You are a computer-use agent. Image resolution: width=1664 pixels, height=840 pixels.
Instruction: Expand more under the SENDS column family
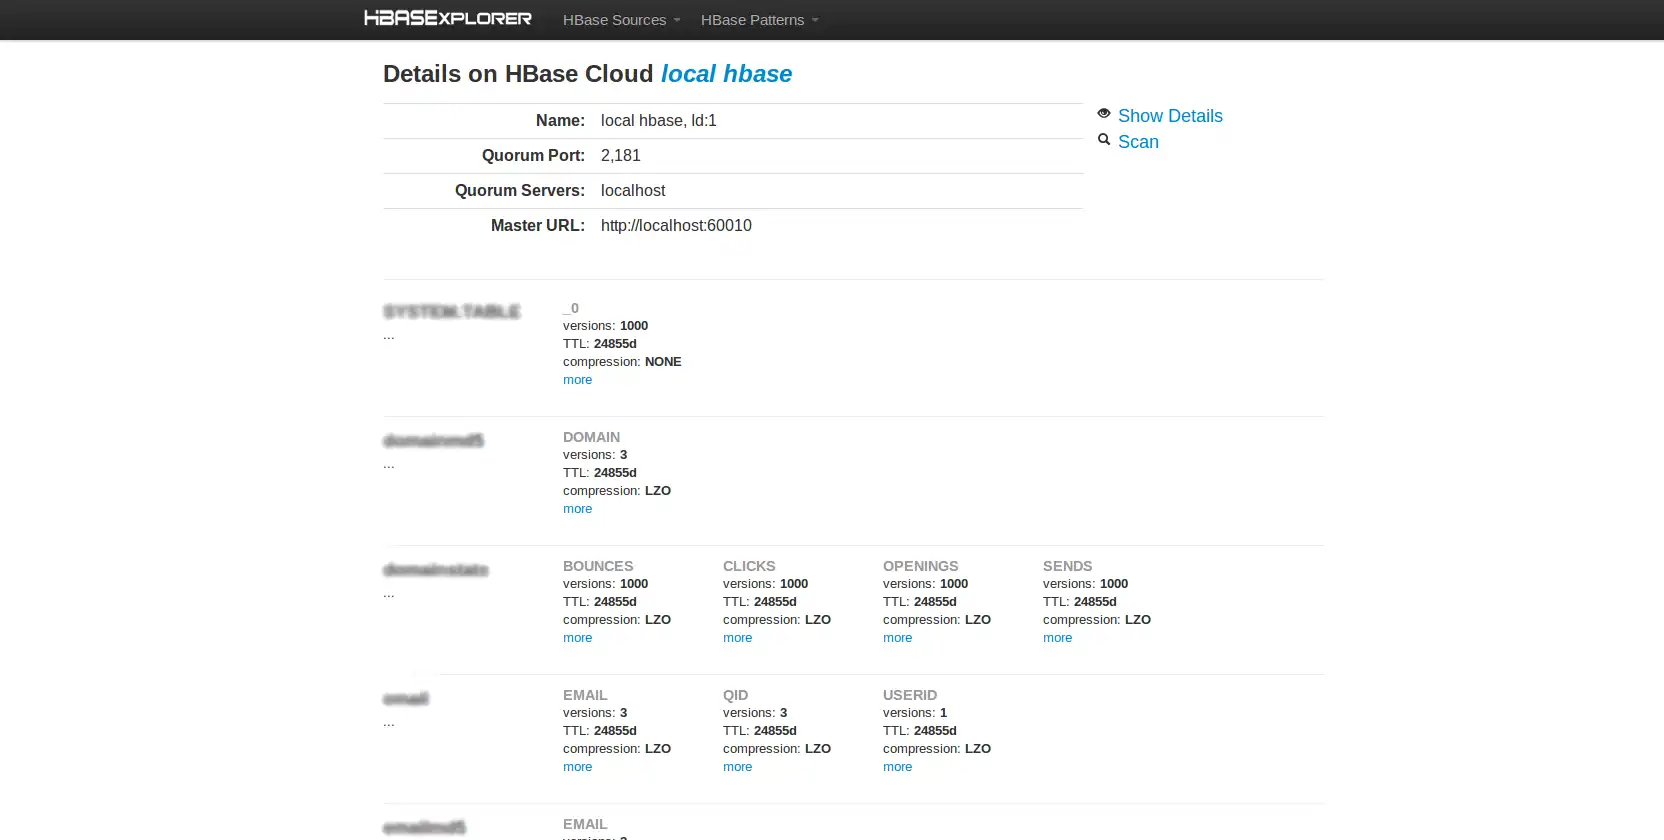point(1057,638)
